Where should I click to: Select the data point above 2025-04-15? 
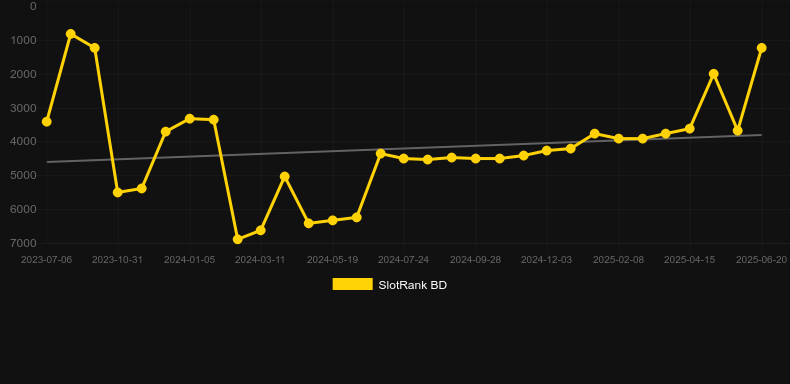[x=690, y=129]
